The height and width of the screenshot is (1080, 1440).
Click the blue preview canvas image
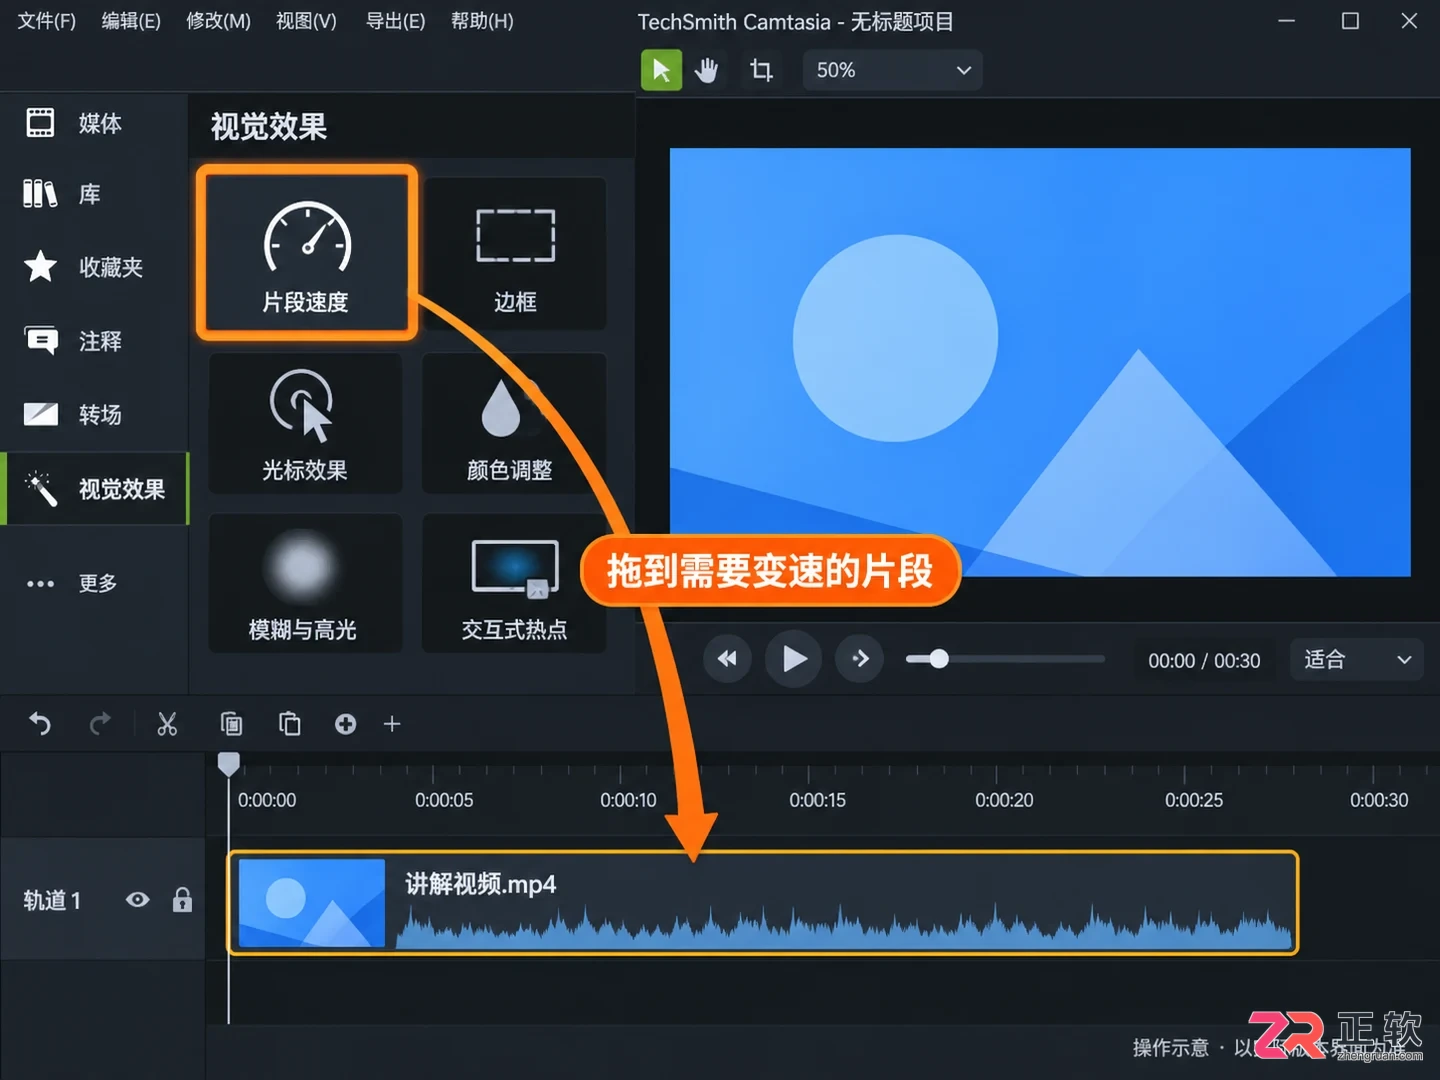point(1040,362)
